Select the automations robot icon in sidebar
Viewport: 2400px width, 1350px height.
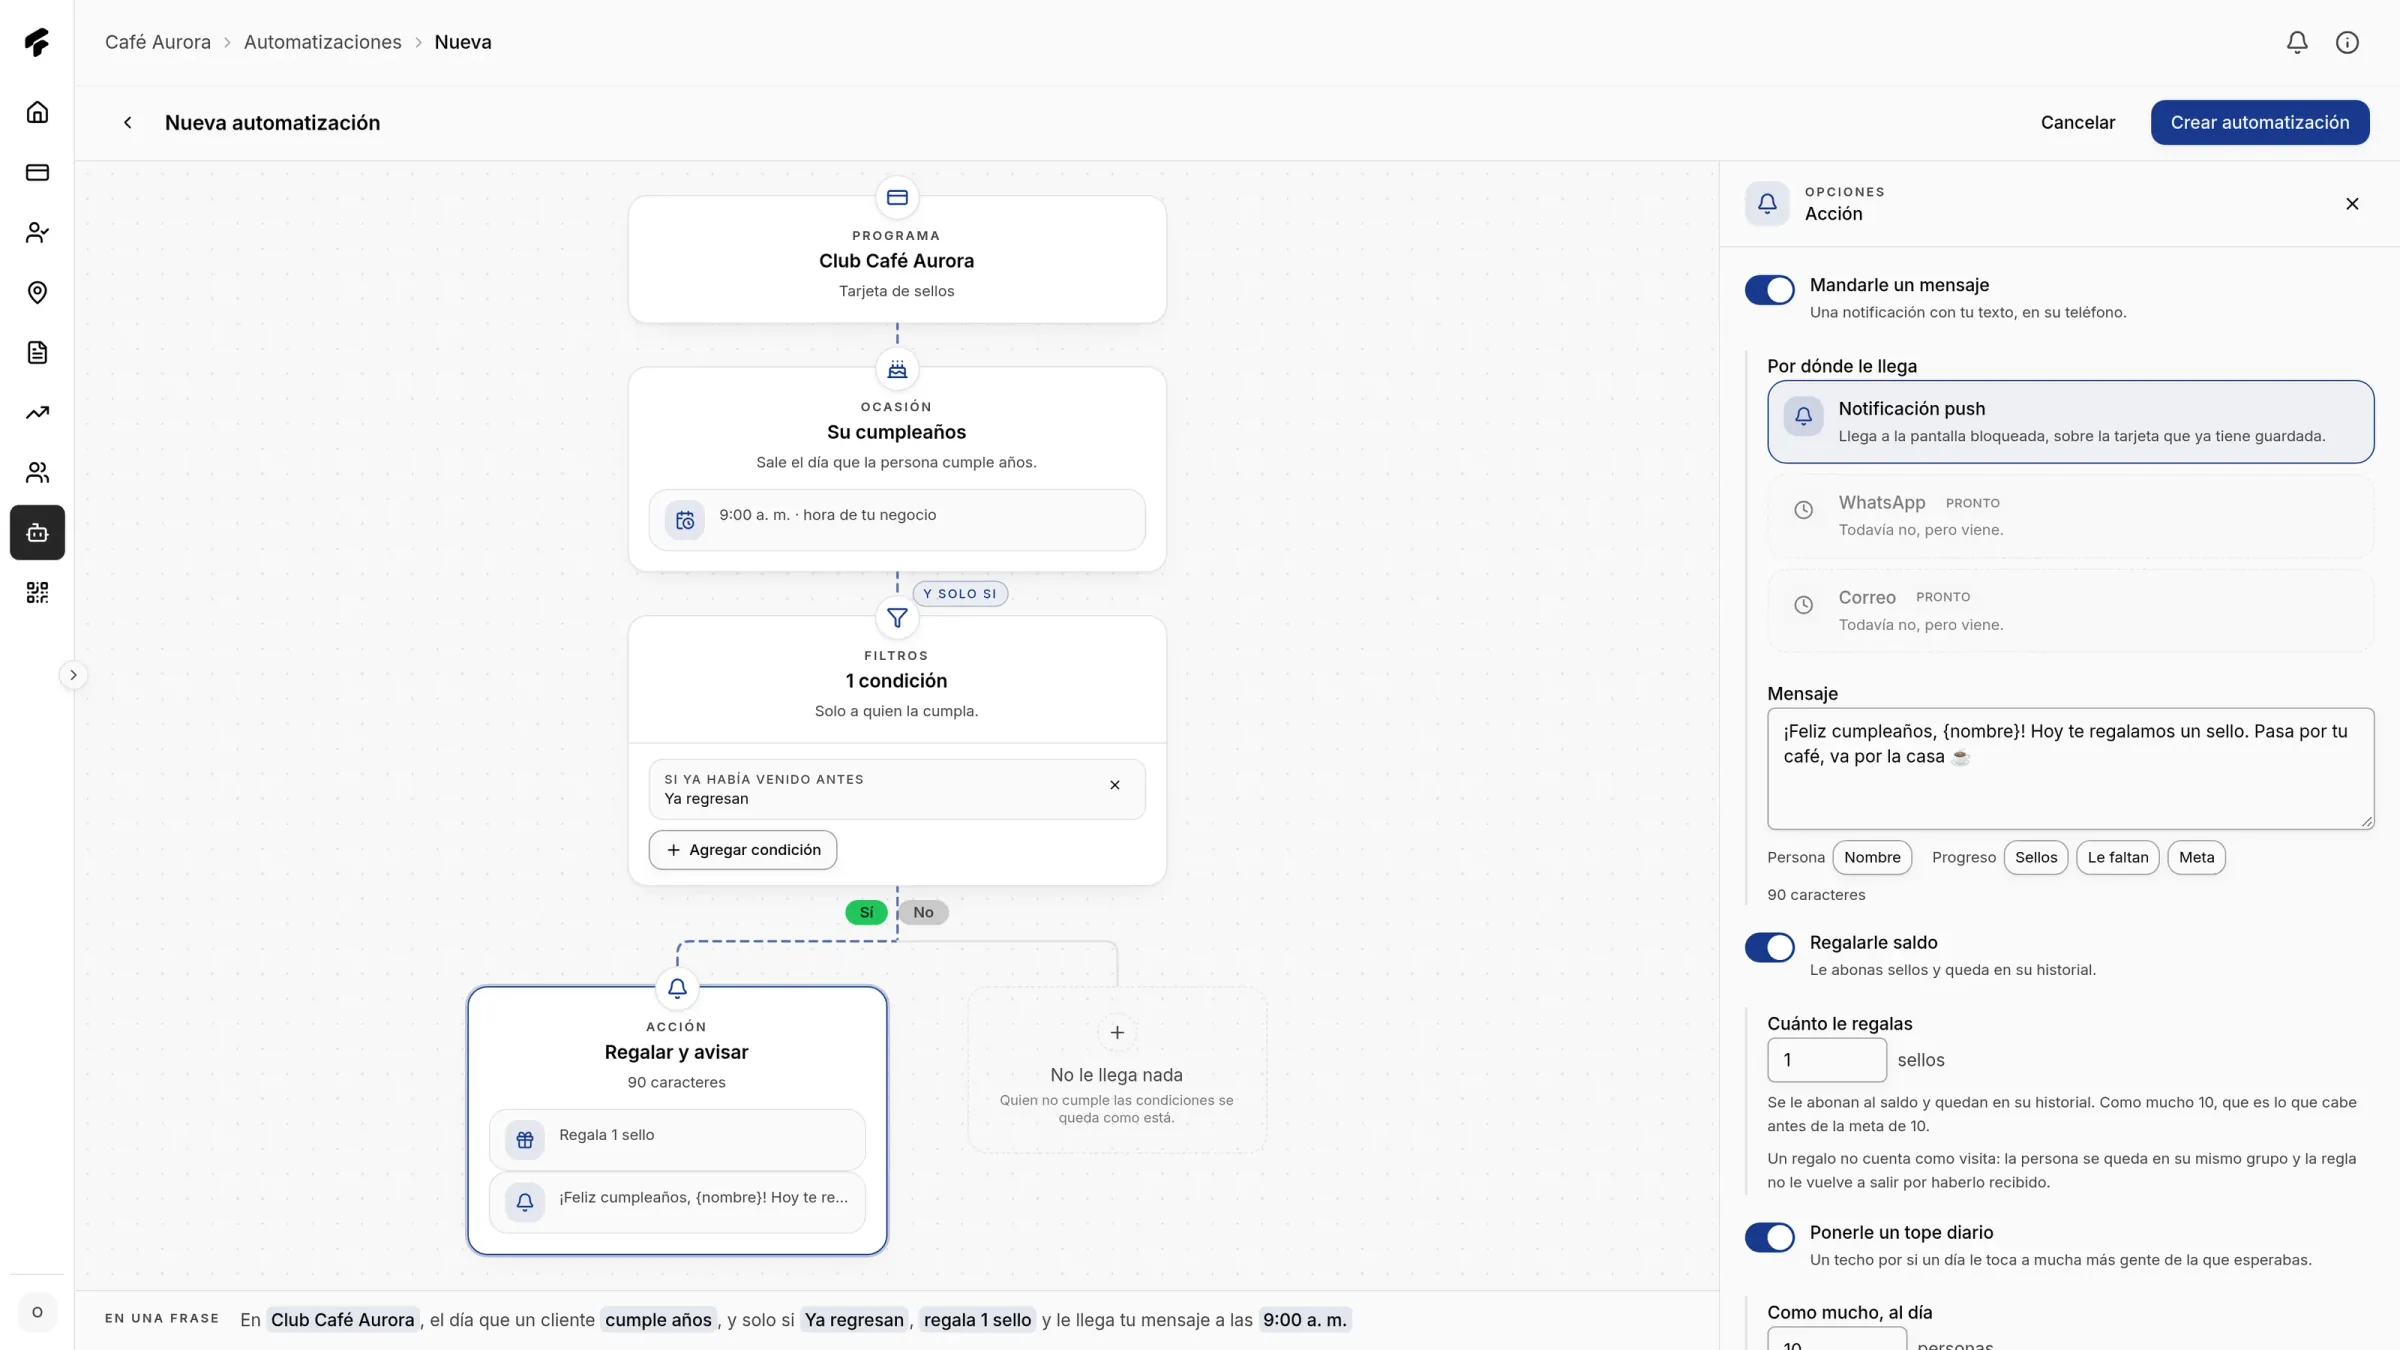(x=37, y=532)
